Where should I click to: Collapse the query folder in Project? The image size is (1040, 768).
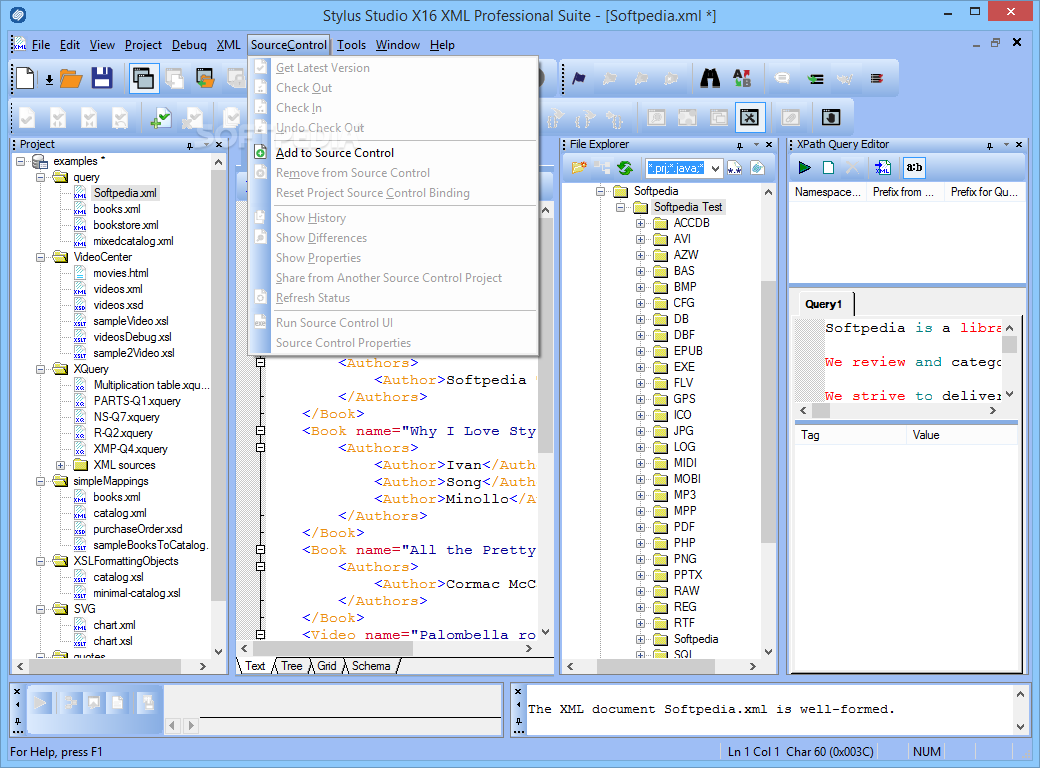click(x=40, y=177)
